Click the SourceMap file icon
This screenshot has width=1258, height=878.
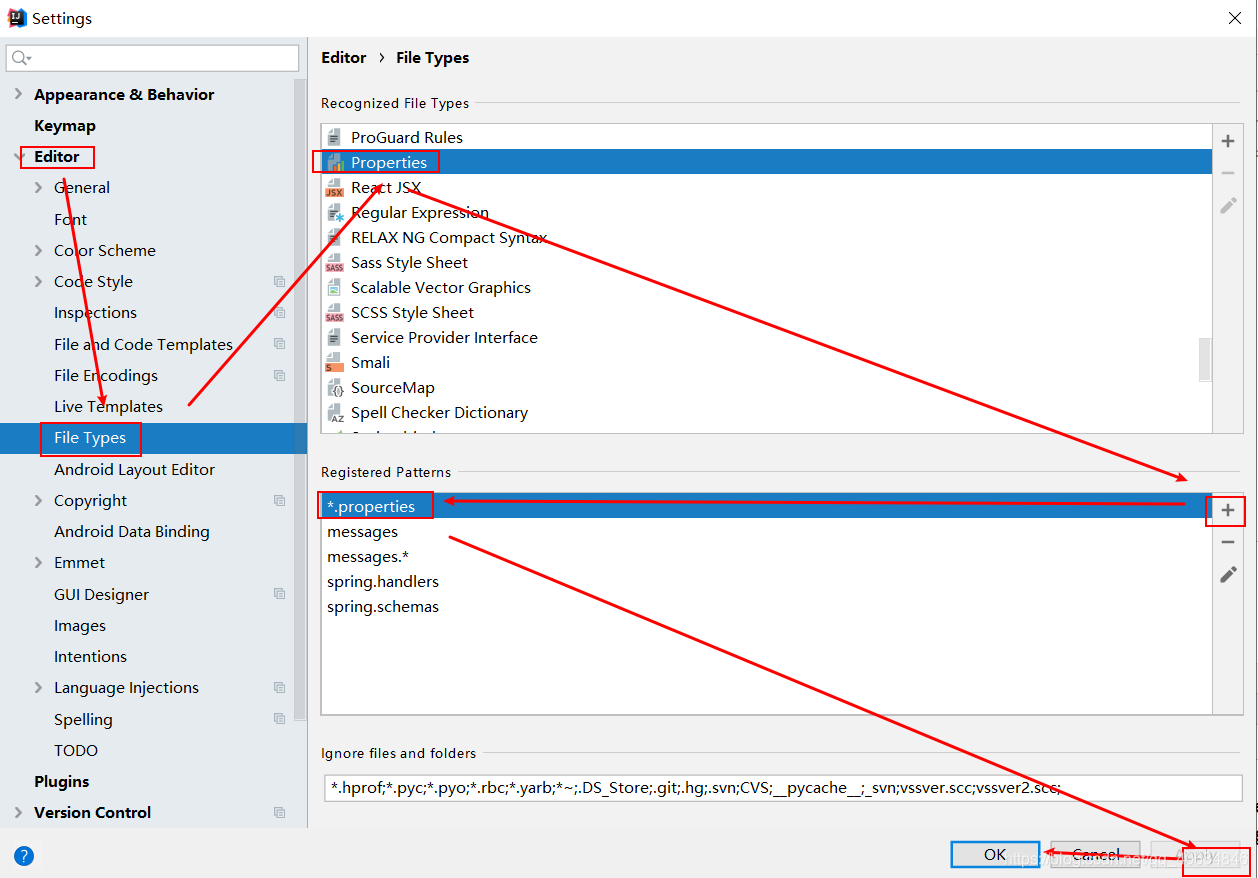335,388
